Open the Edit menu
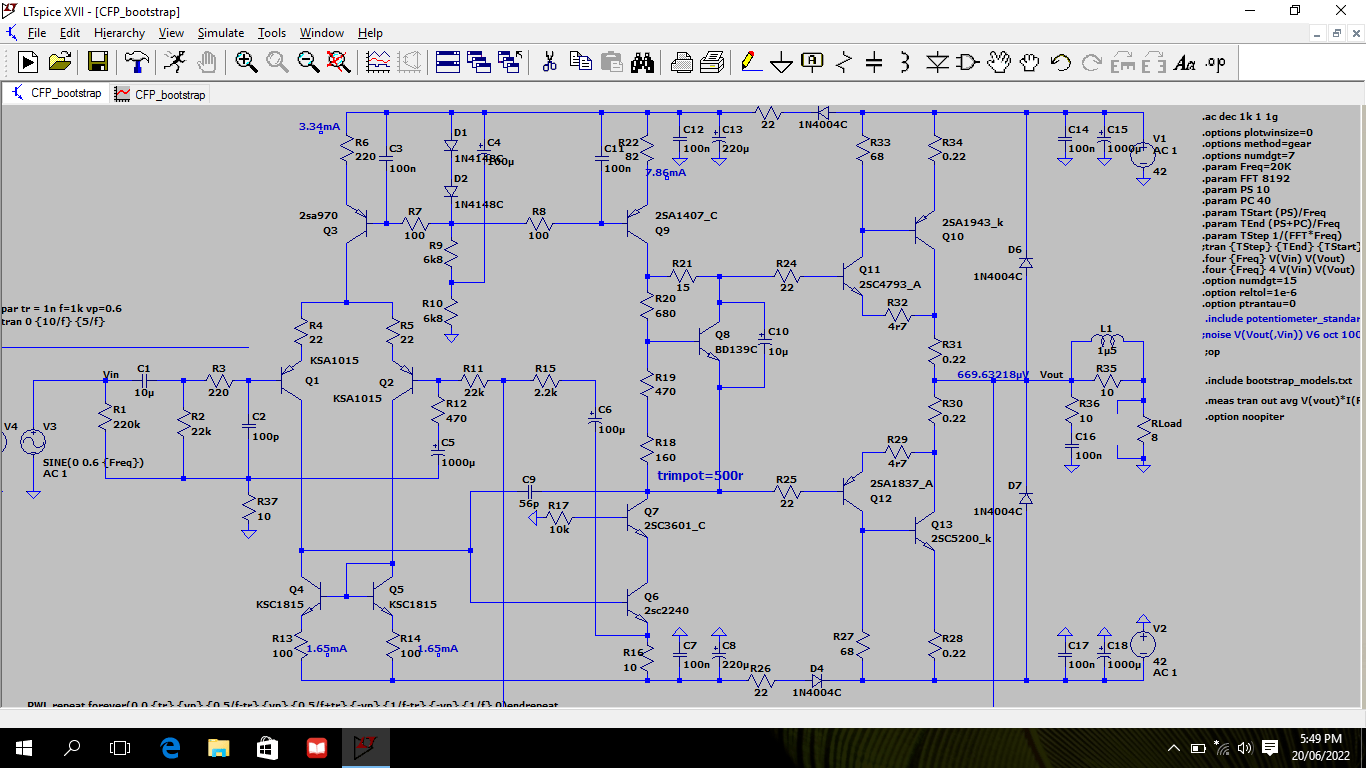Viewport: 1366px width, 768px height. click(69, 33)
